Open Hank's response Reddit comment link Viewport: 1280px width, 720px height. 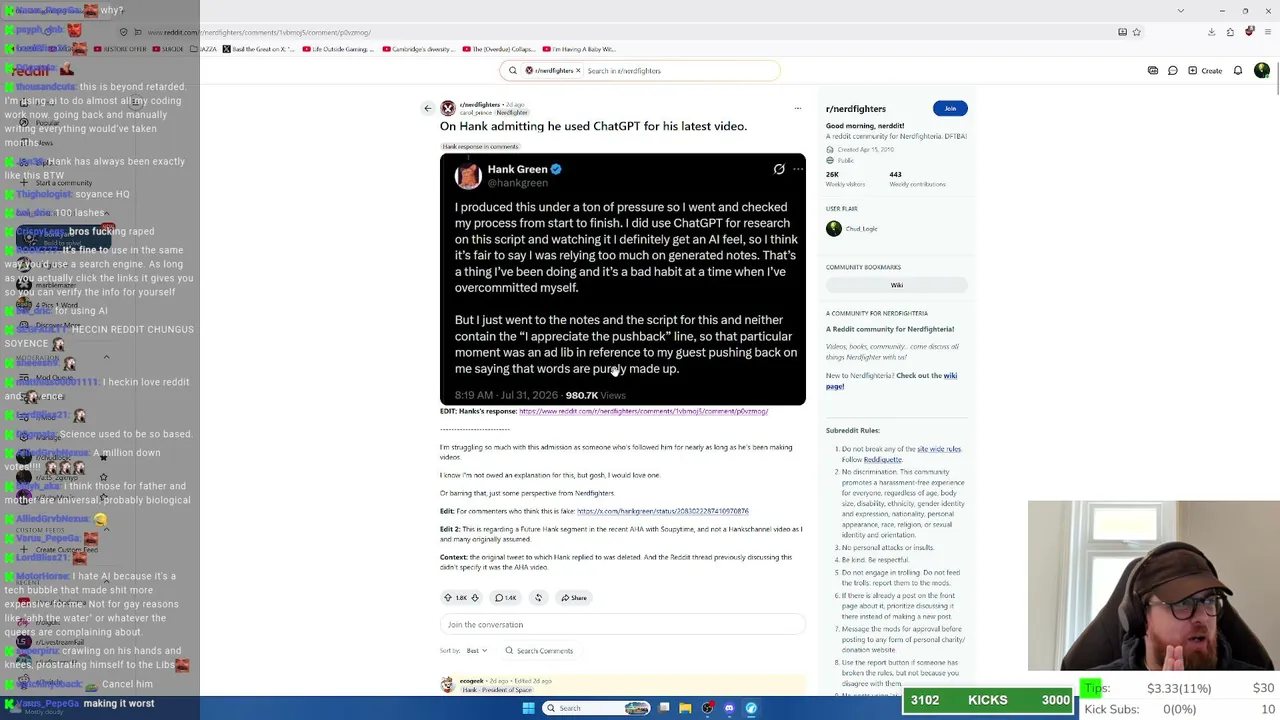click(643, 411)
